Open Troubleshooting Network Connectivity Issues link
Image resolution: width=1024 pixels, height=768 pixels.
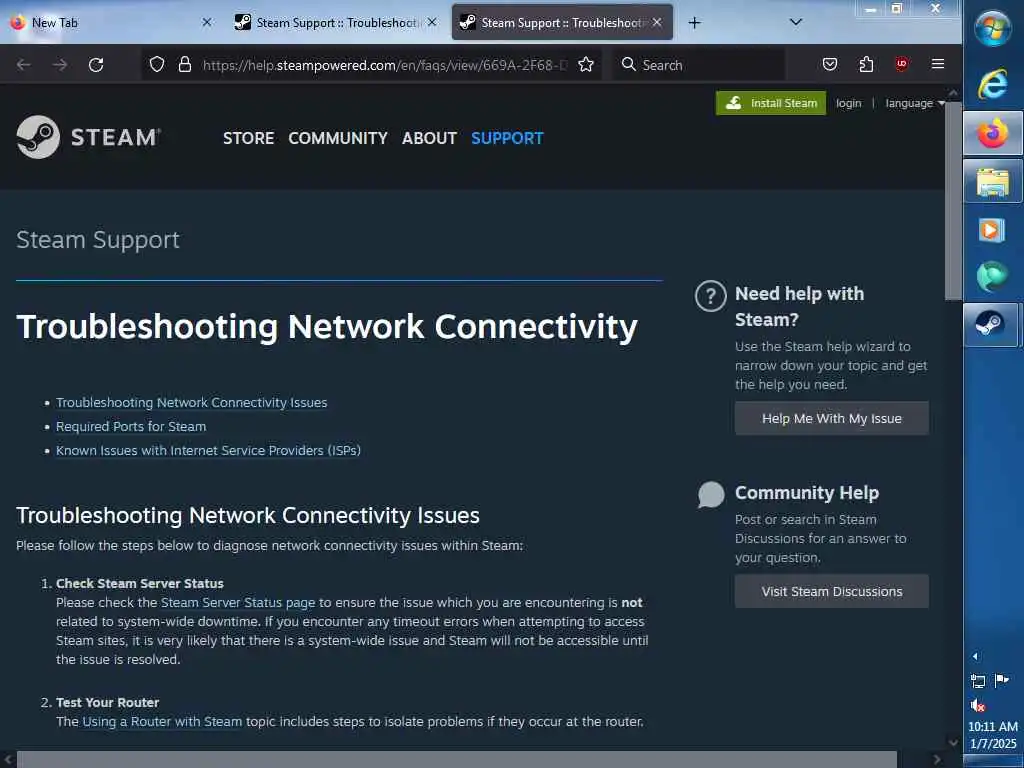tap(191, 403)
